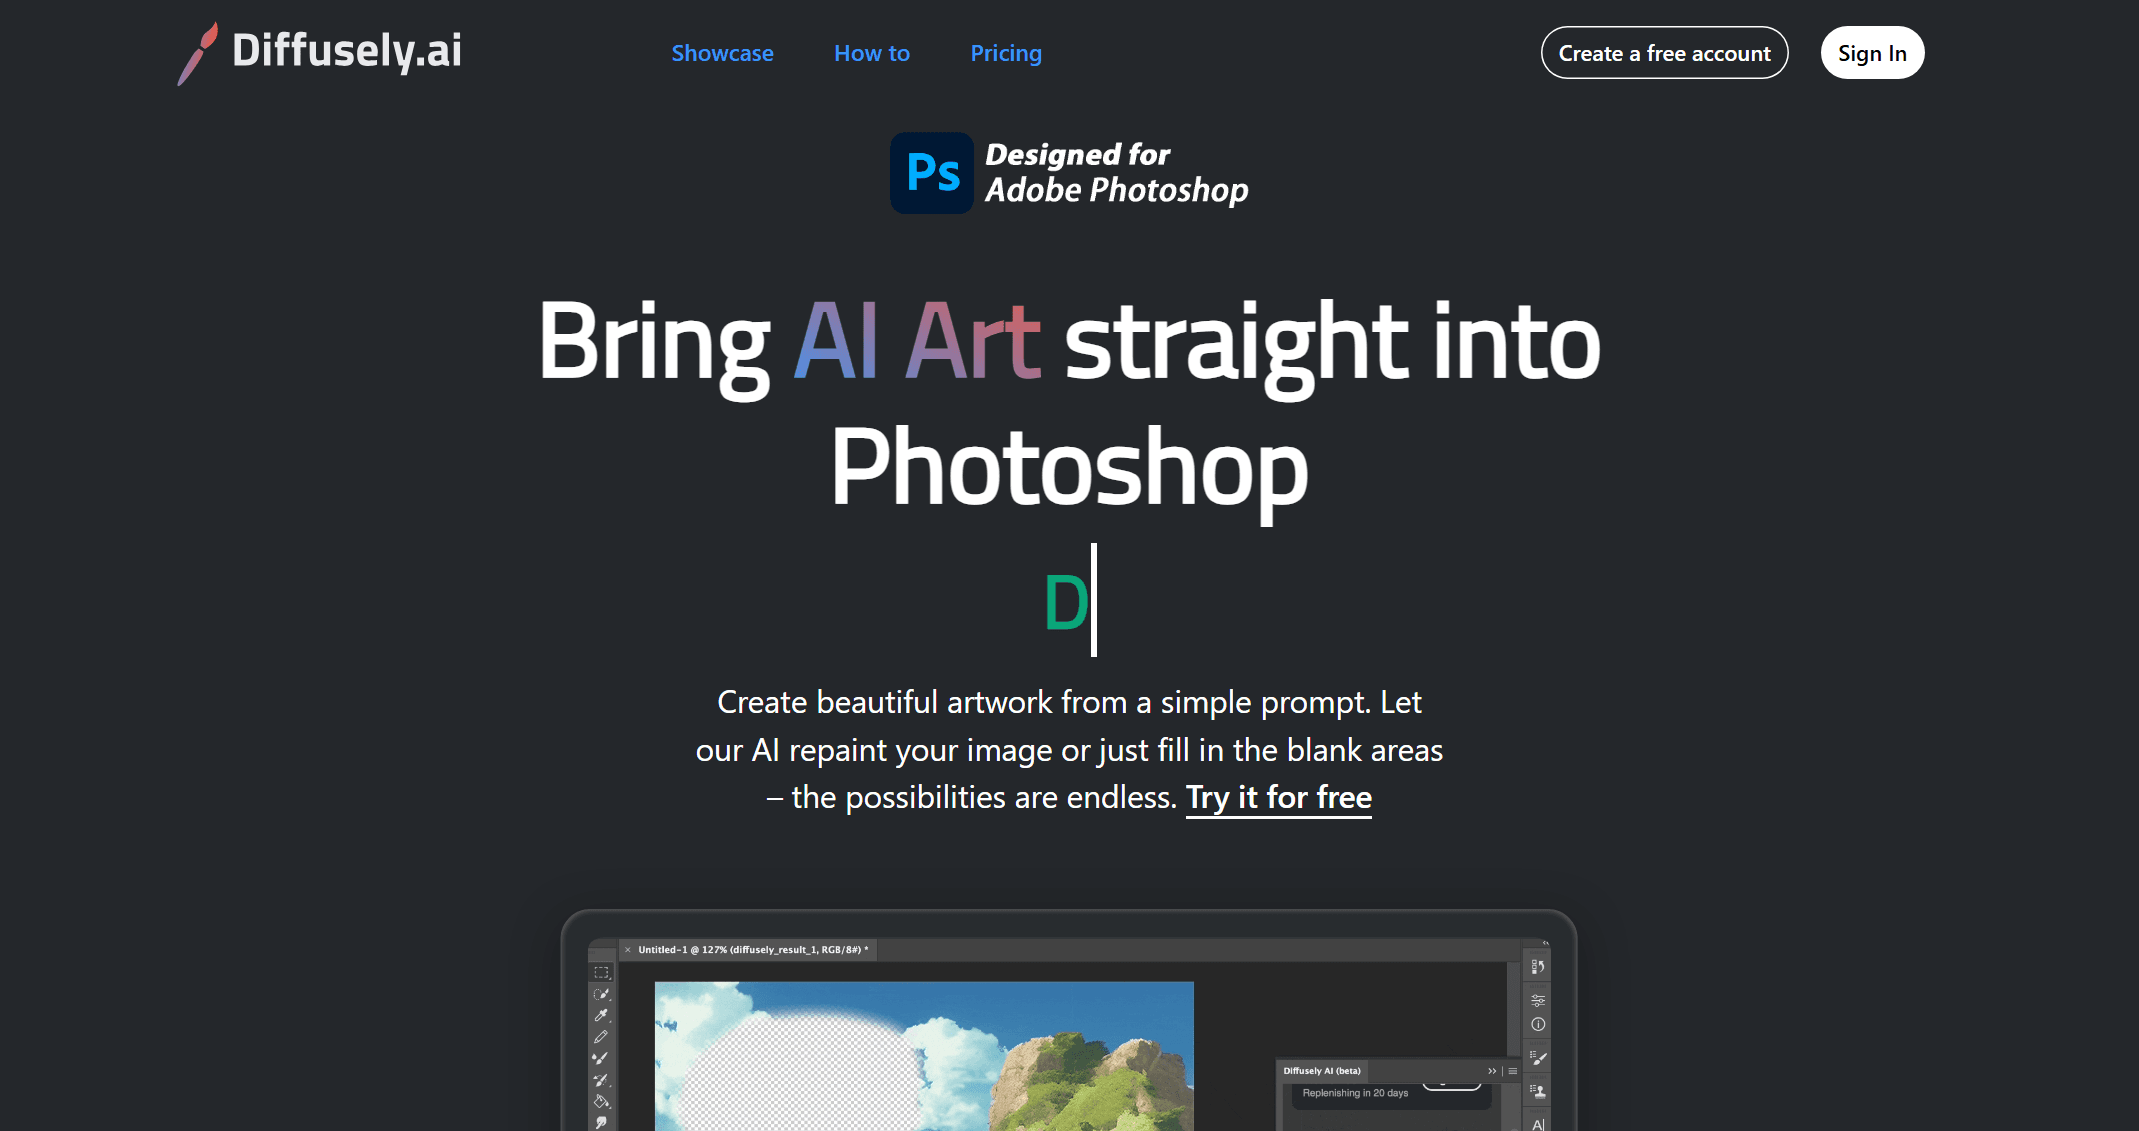
Task: Open the Brush Settings panel icon
Action: 1538,1058
